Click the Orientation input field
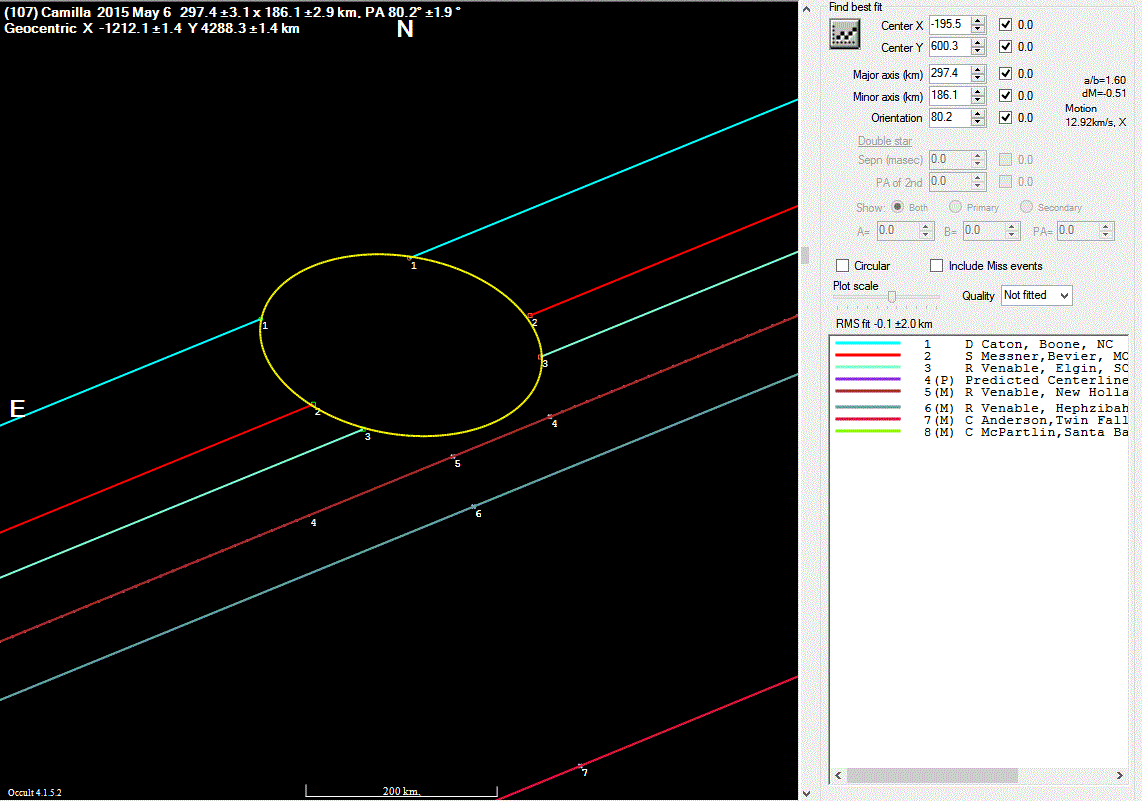This screenshot has width=1142, height=801. [x=950, y=117]
